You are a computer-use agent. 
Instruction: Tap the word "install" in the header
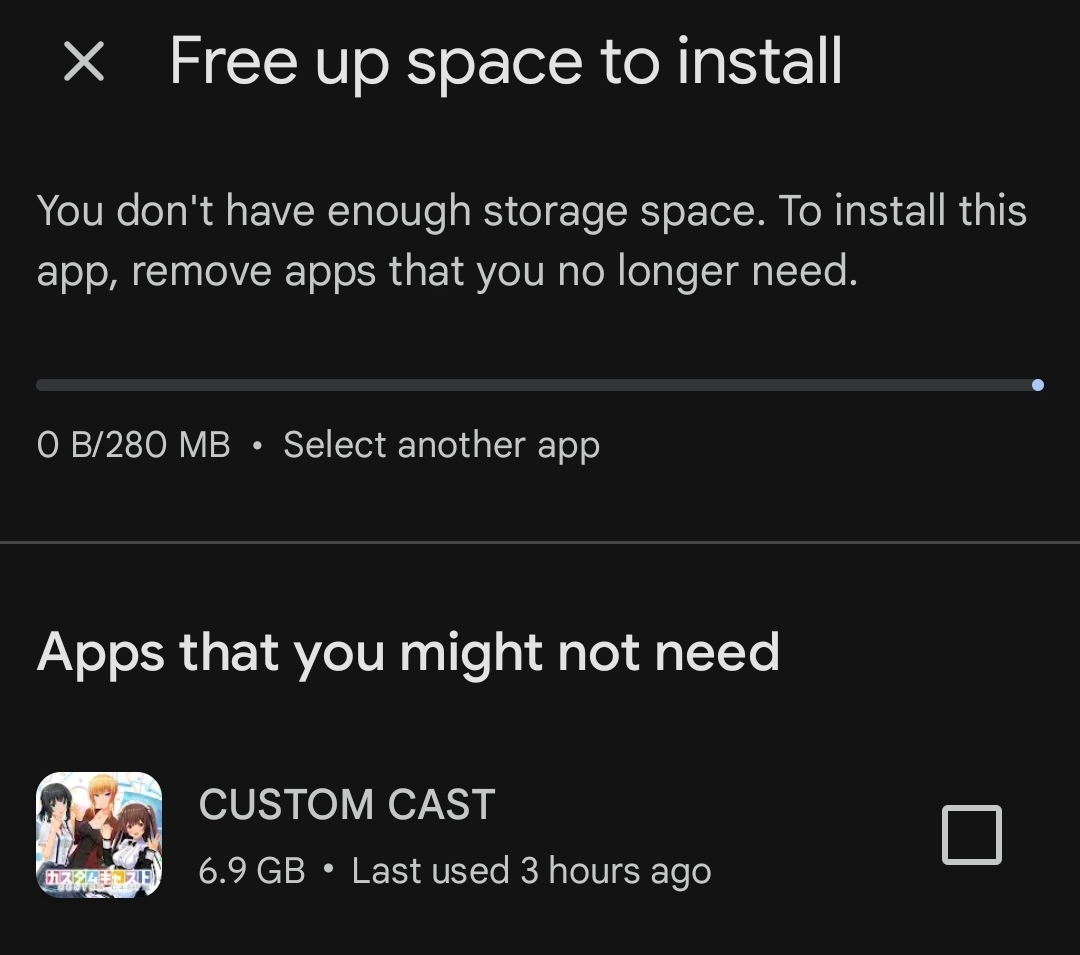759,62
